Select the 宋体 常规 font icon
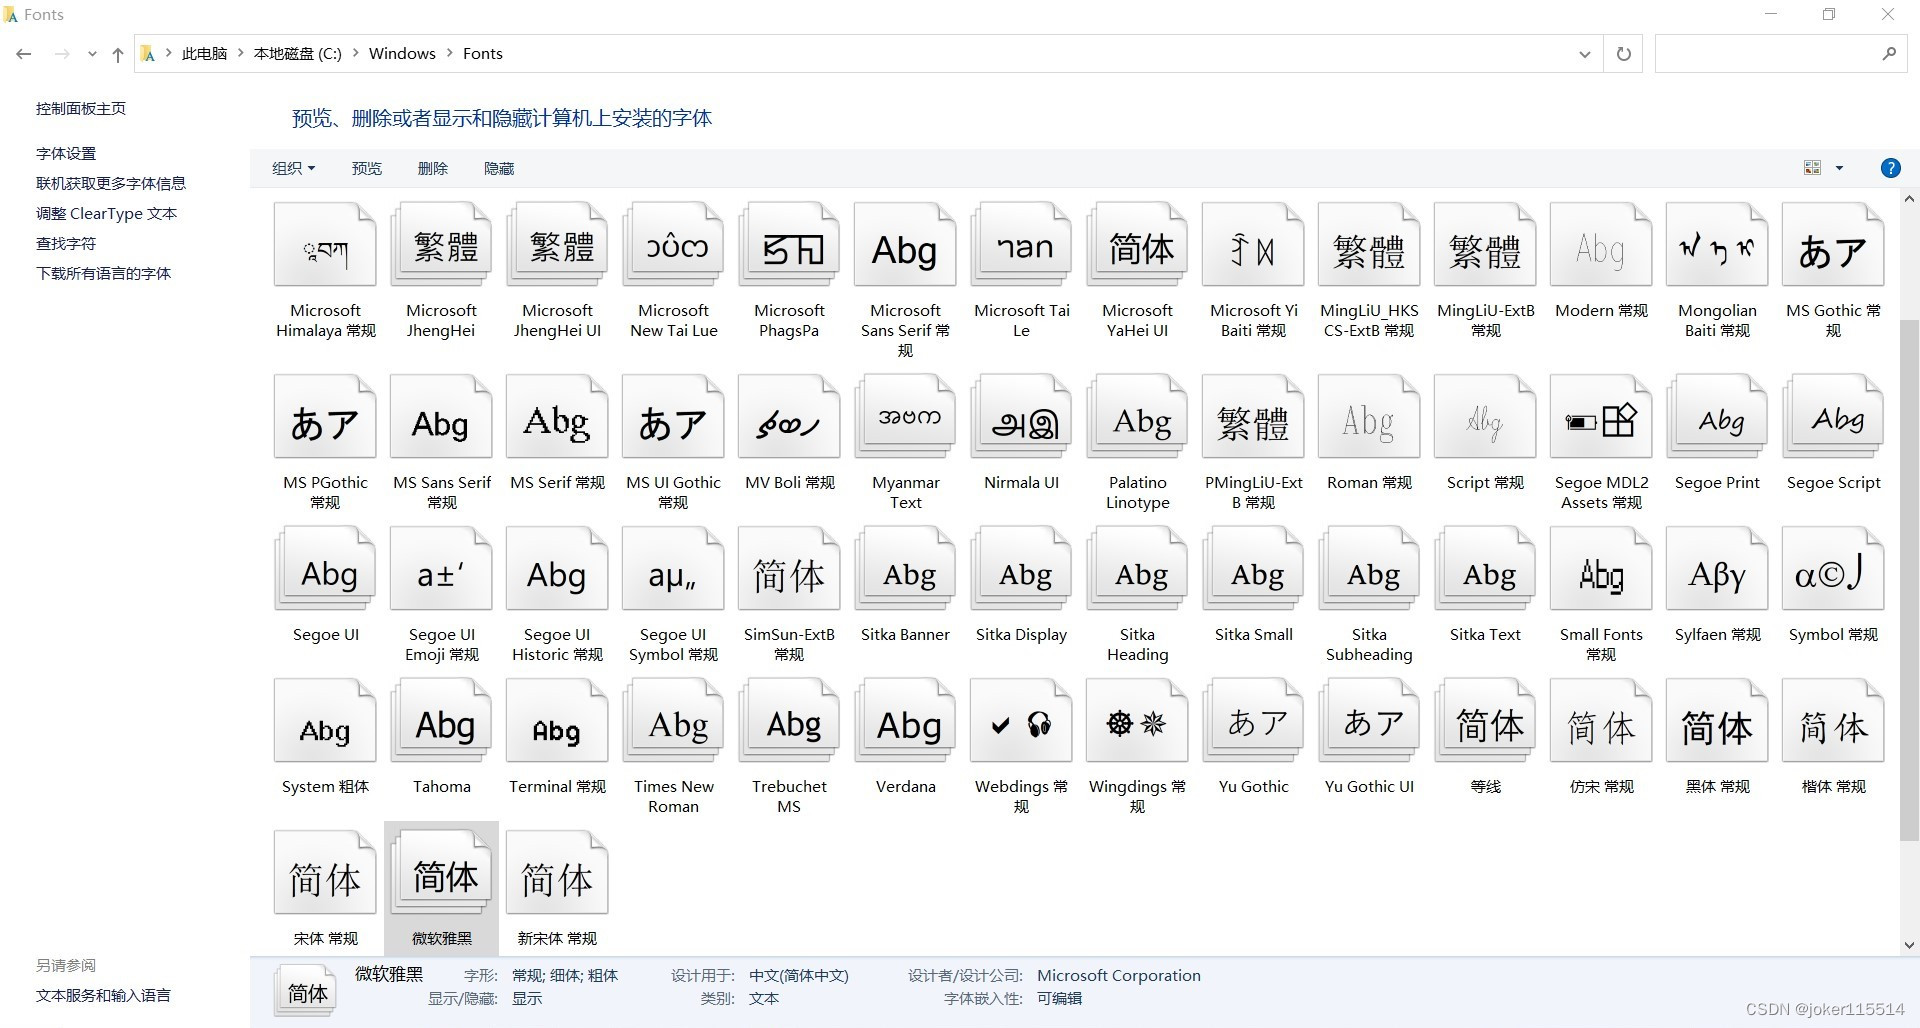Screen dimensions: 1920x1028 point(325,874)
